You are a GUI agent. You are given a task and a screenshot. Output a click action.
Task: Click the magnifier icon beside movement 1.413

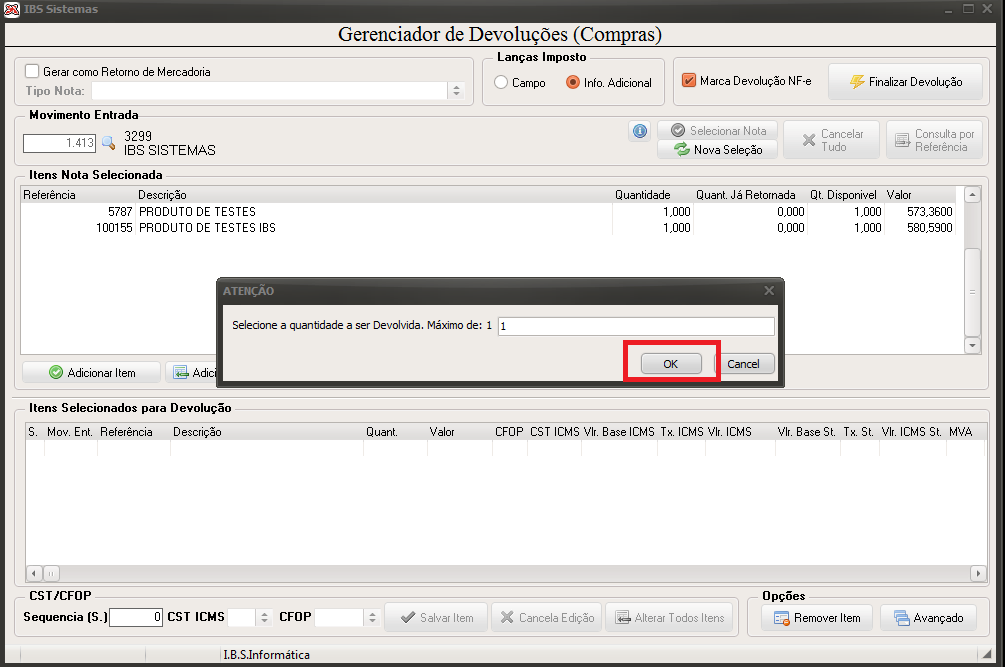(108, 142)
